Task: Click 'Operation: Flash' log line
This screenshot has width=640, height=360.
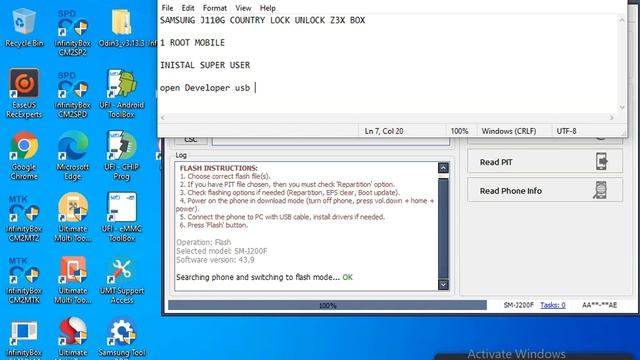Action: (x=203, y=242)
